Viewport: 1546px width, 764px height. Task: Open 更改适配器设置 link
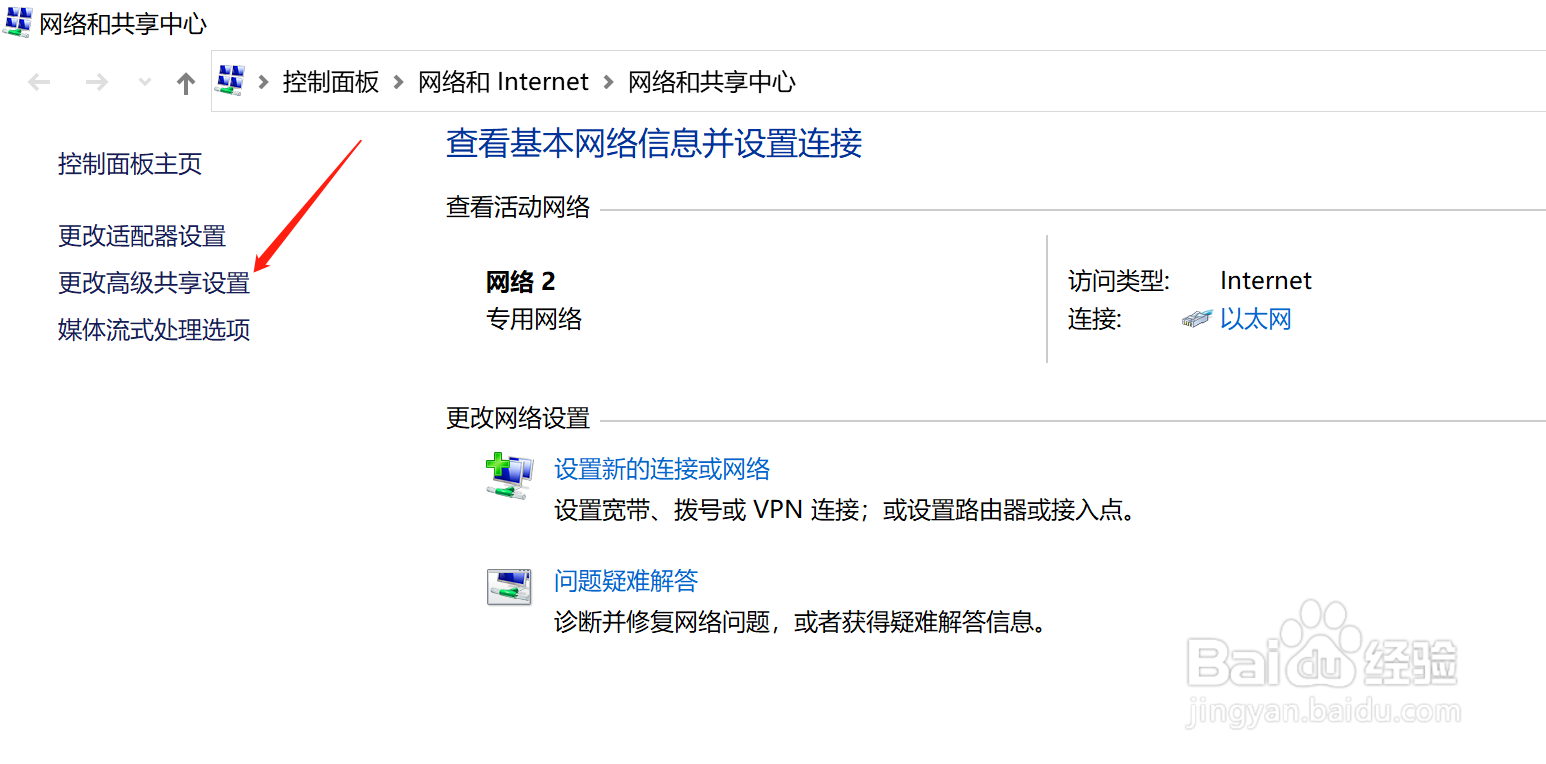[142, 237]
